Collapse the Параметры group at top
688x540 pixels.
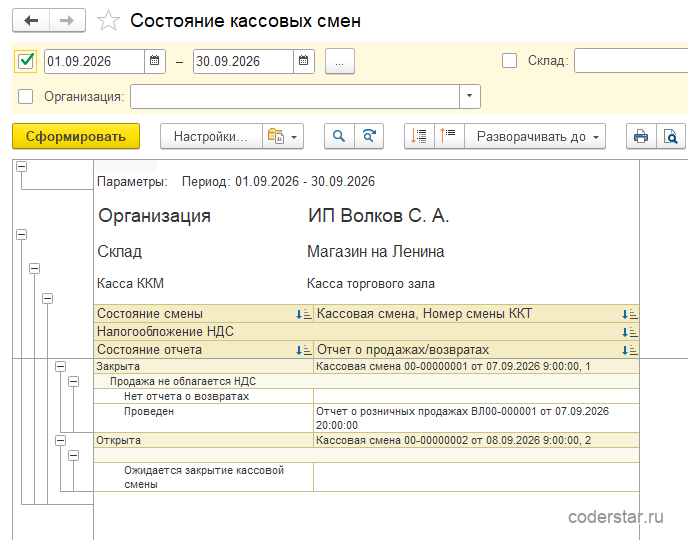[22, 166]
